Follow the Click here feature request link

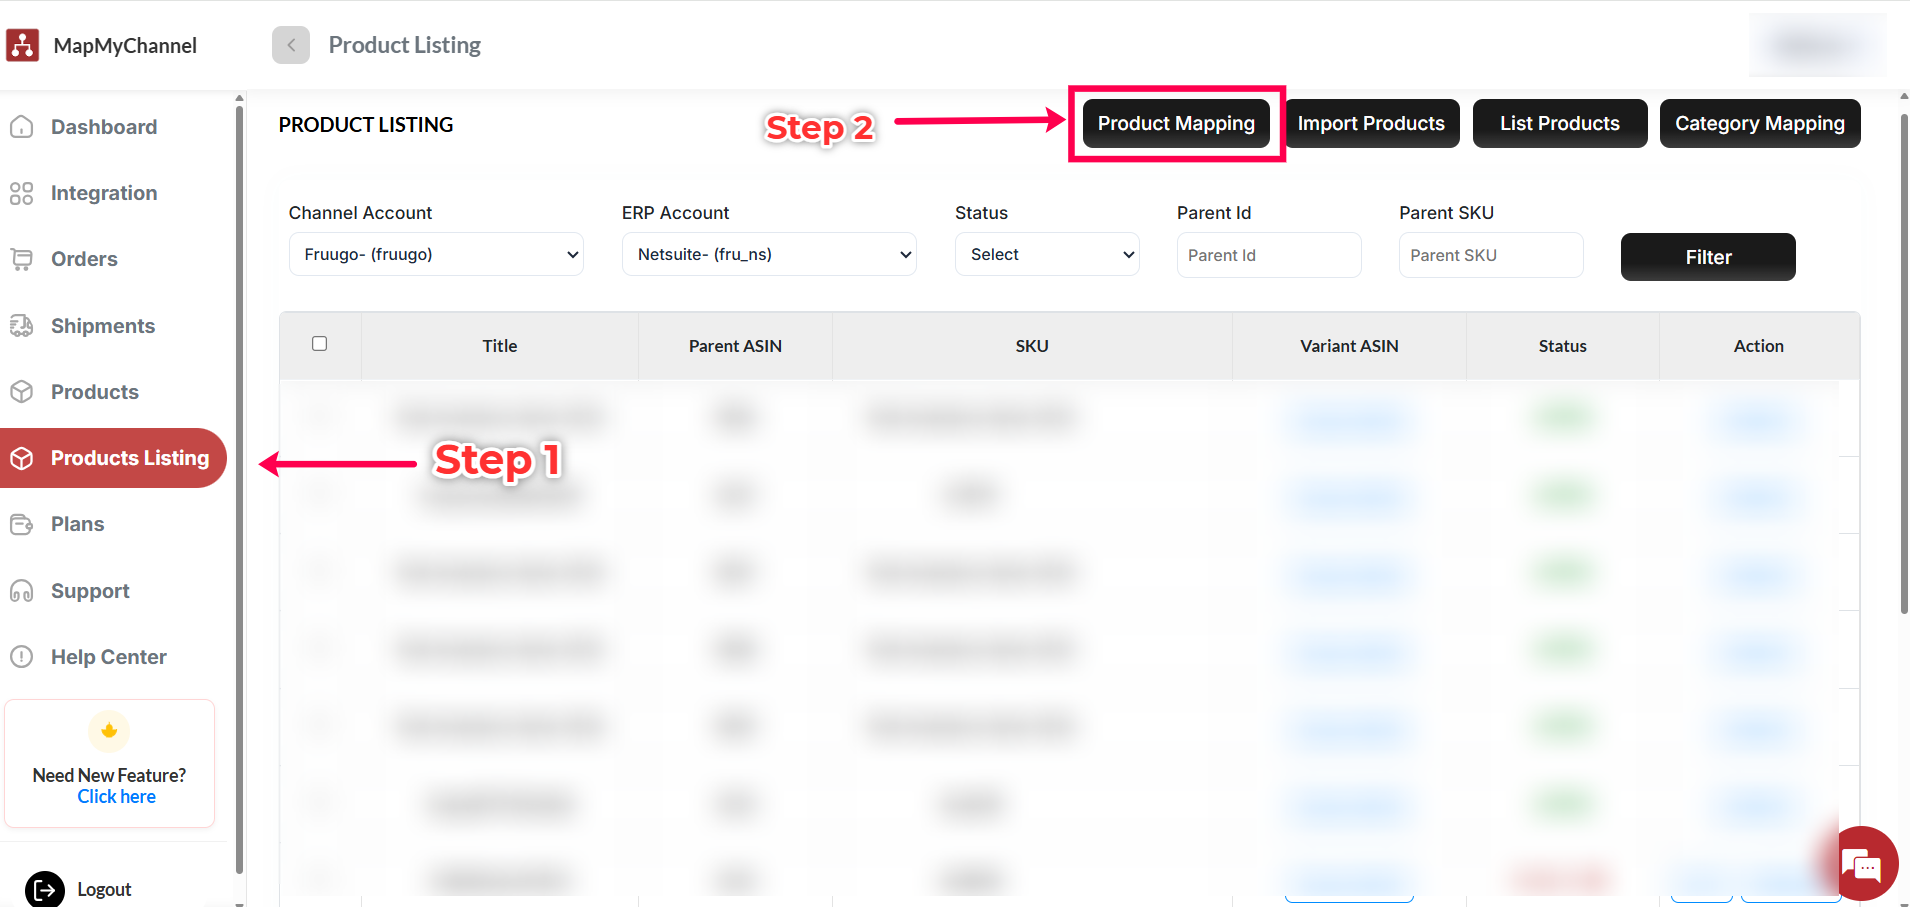click(116, 796)
